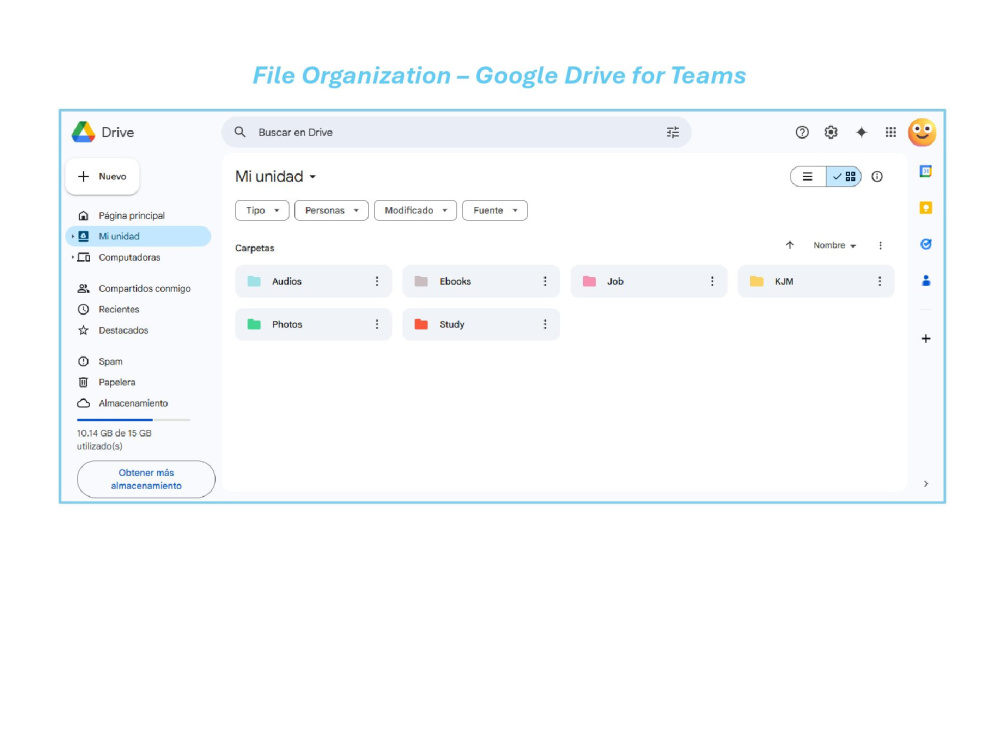The height and width of the screenshot is (750, 1000).
Task: Open more options for Study folder
Action: tap(545, 324)
